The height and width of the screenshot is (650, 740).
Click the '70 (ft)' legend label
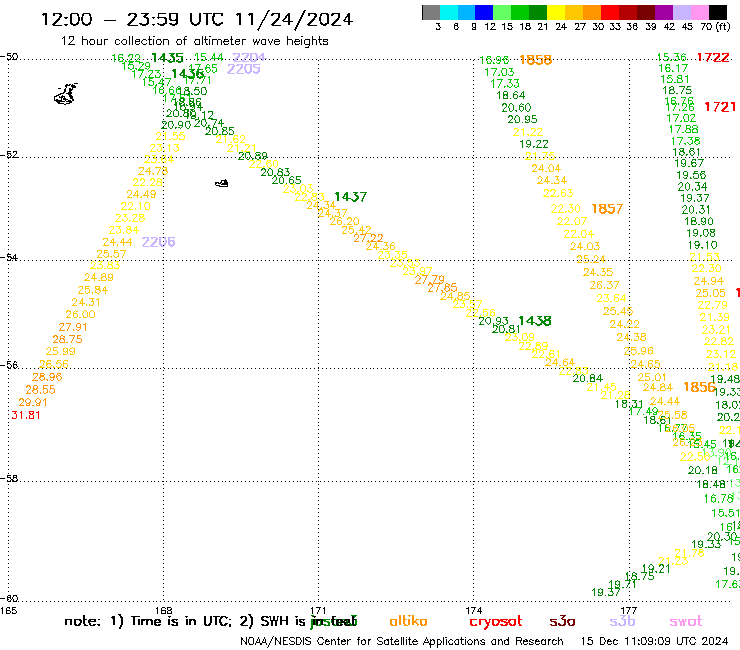pyautogui.click(x=715, y=26)
